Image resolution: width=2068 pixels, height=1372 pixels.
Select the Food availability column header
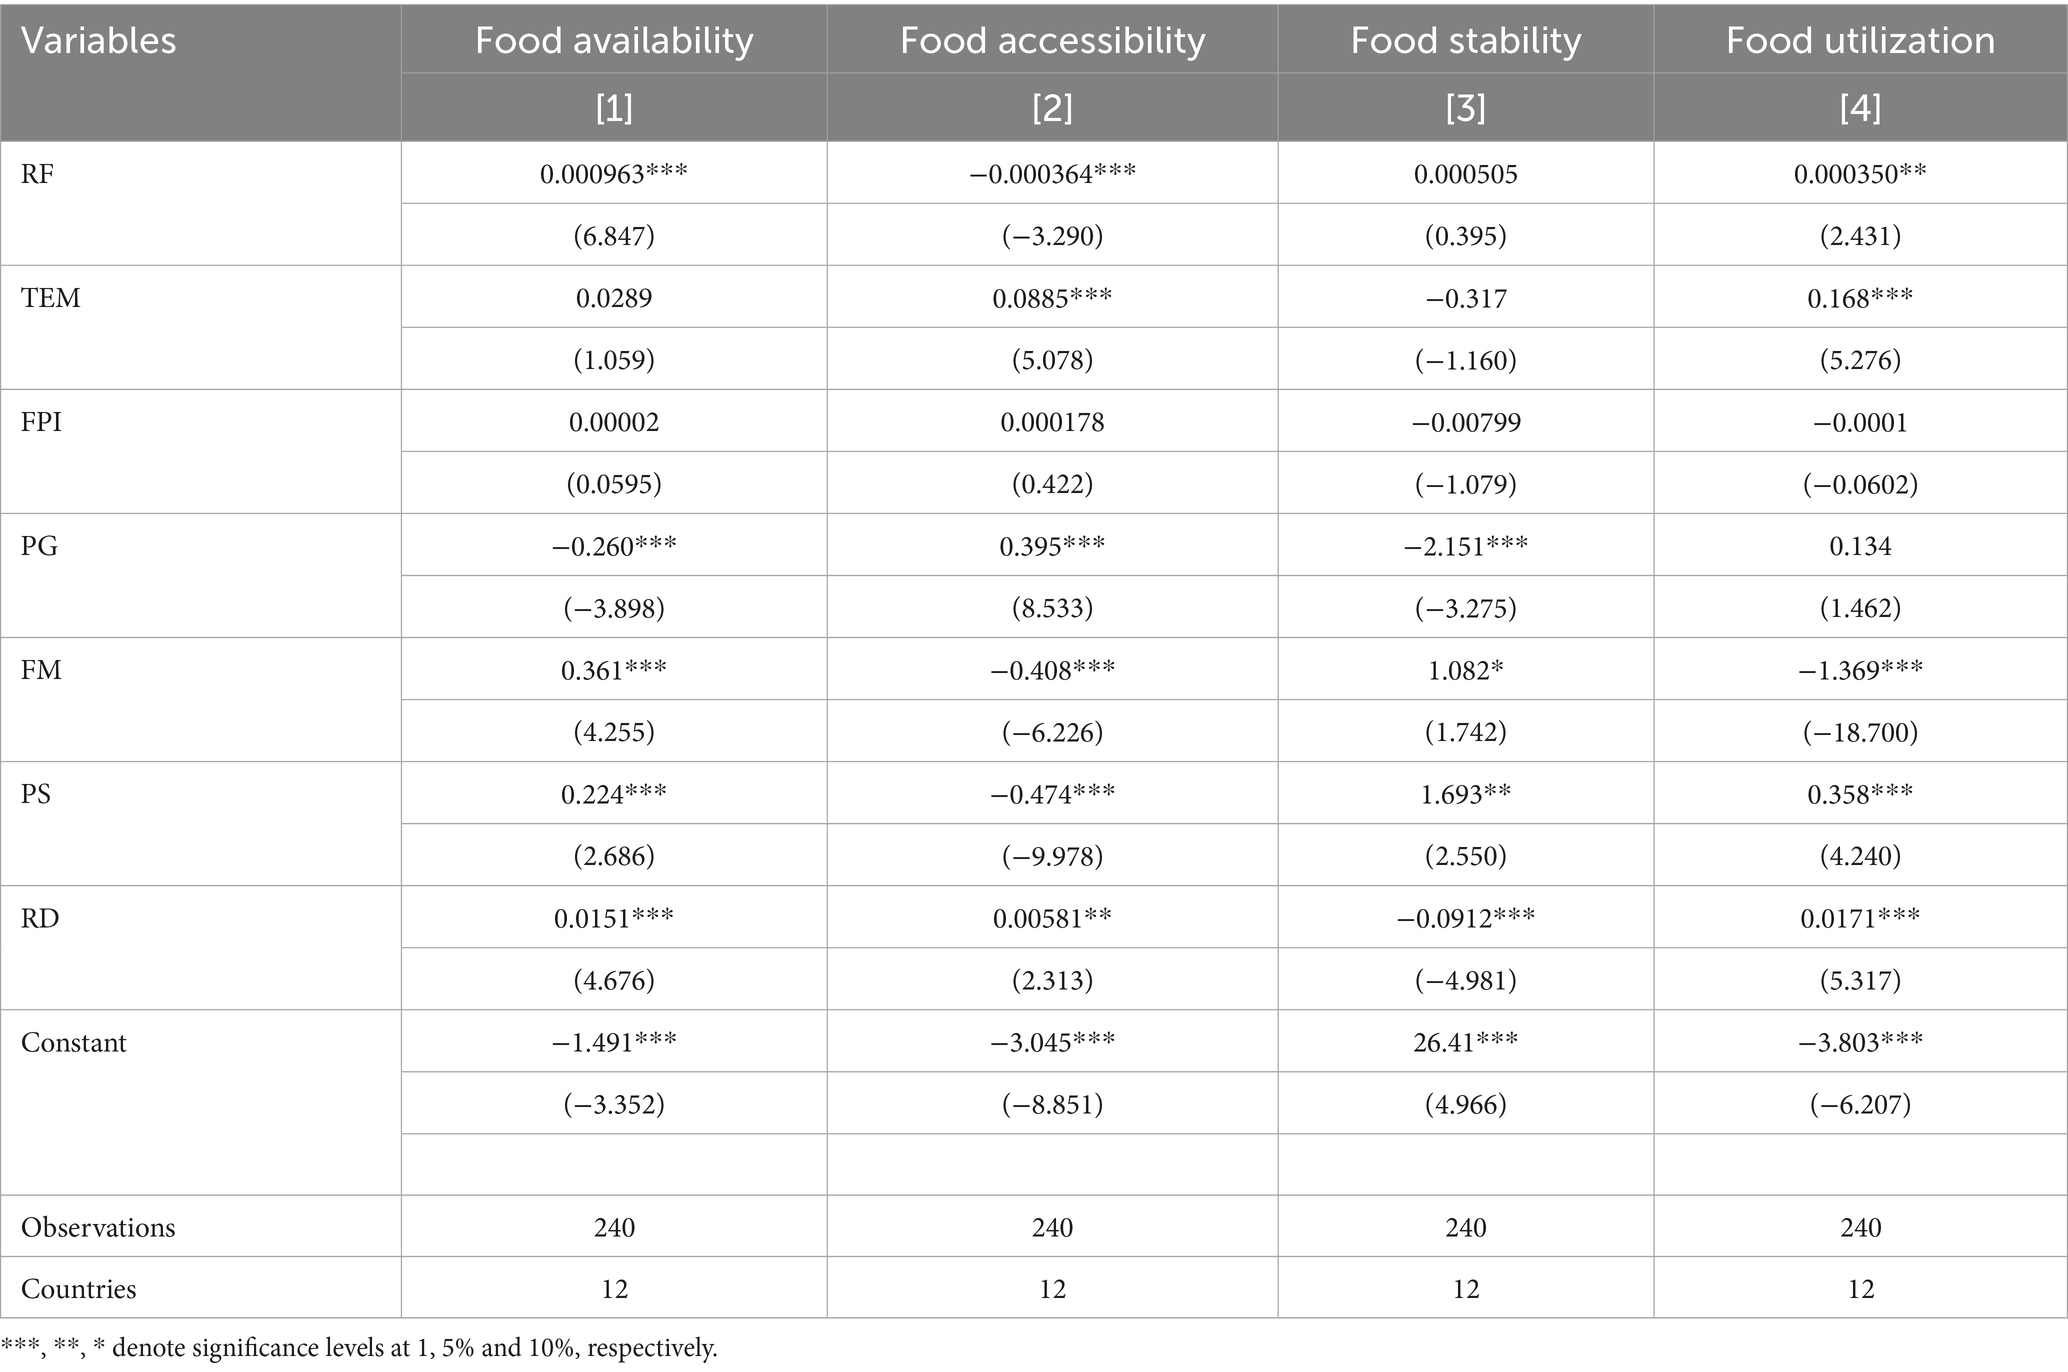pyautogui.click(x=613, y=41)
